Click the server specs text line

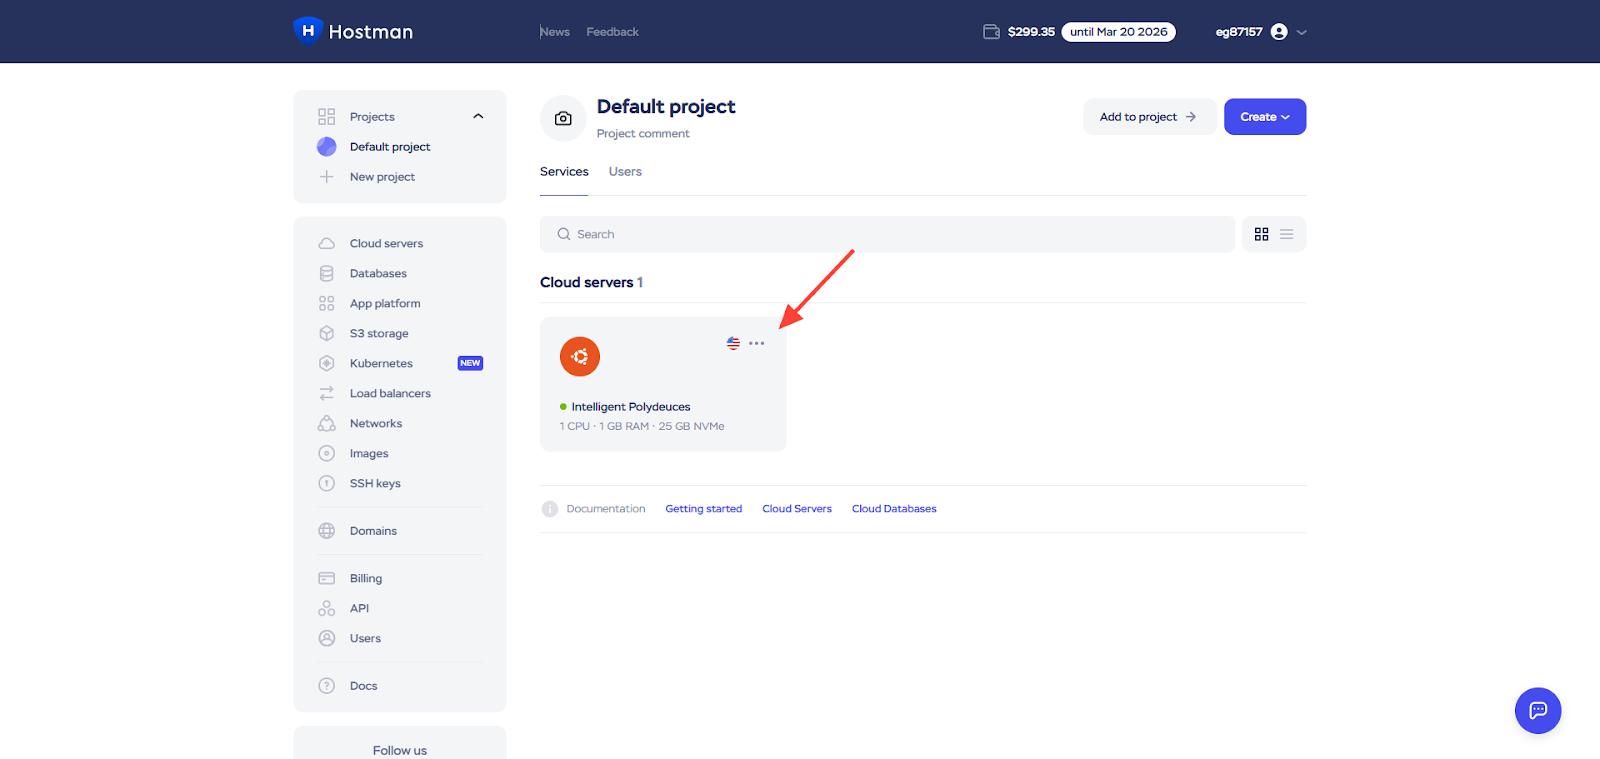[642, 426]
